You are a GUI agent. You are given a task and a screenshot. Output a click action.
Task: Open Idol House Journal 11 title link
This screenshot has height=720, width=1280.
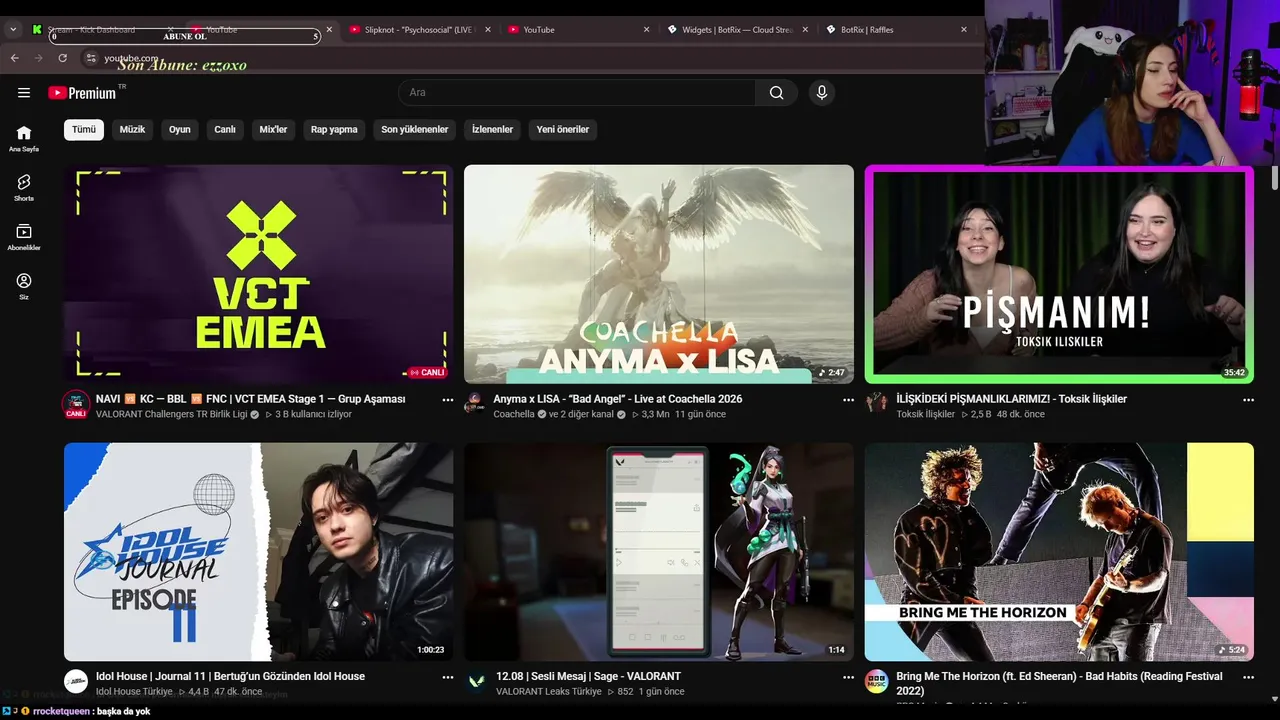[x=230, y=677]
